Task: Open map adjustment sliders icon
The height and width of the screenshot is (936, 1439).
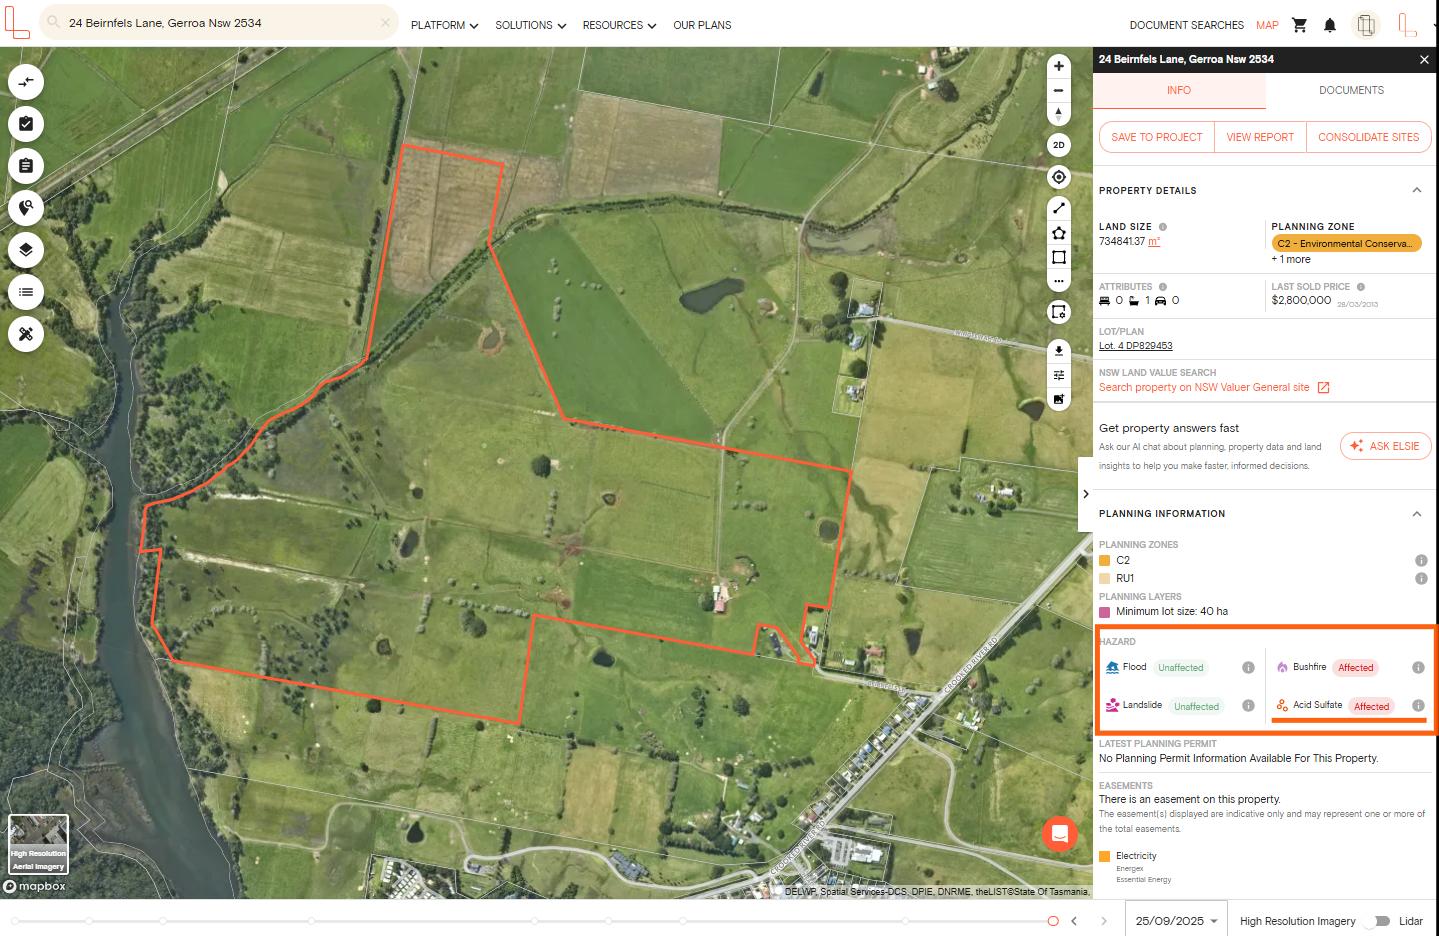Action: (1058, 375)
